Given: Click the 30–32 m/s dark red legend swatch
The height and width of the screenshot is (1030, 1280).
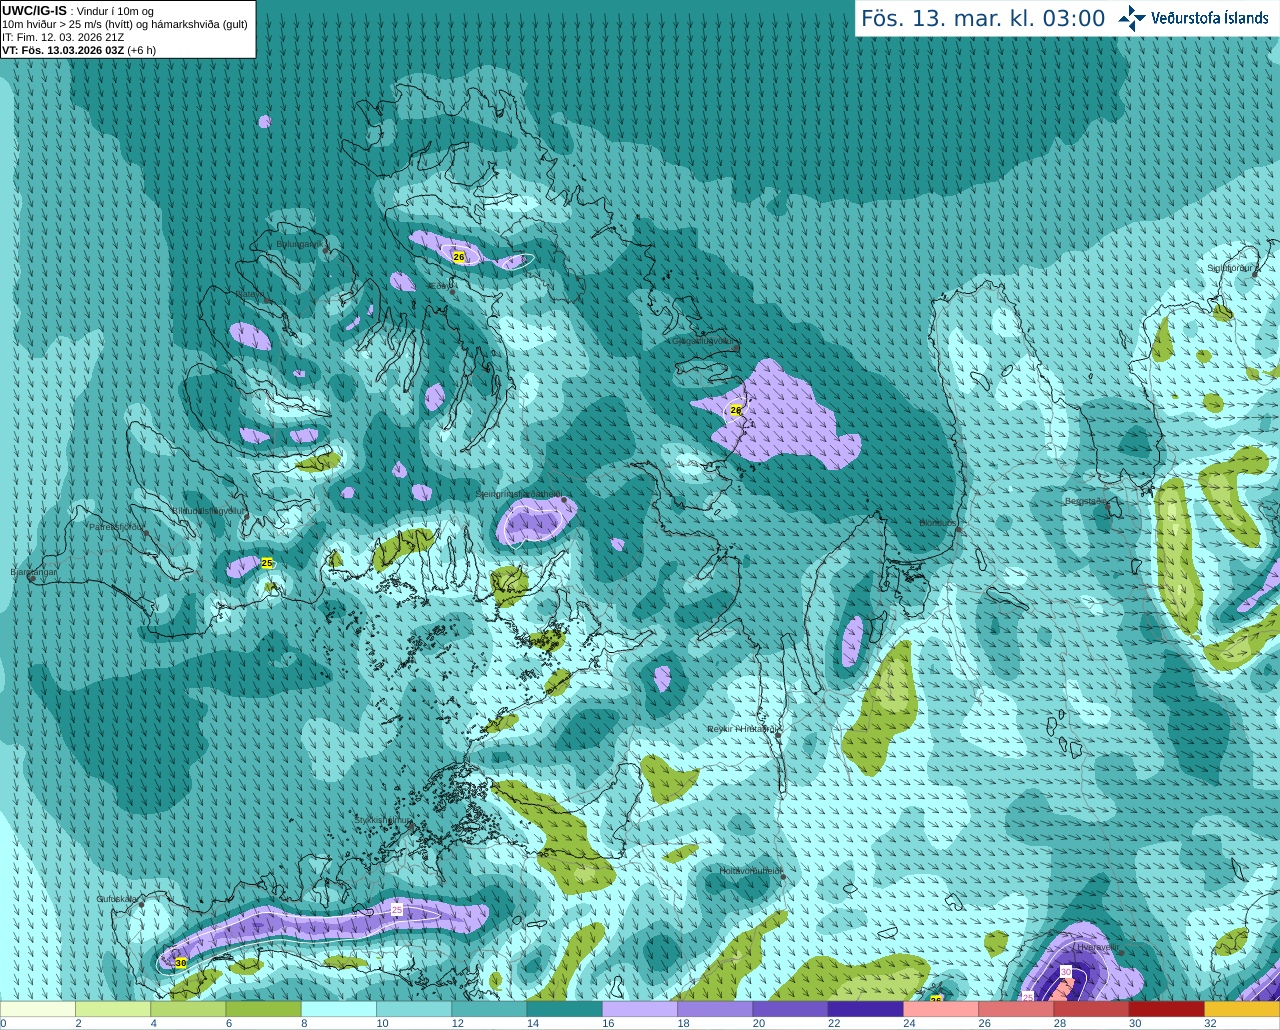Looking at the screenshot, I should pos(1167,1009).
